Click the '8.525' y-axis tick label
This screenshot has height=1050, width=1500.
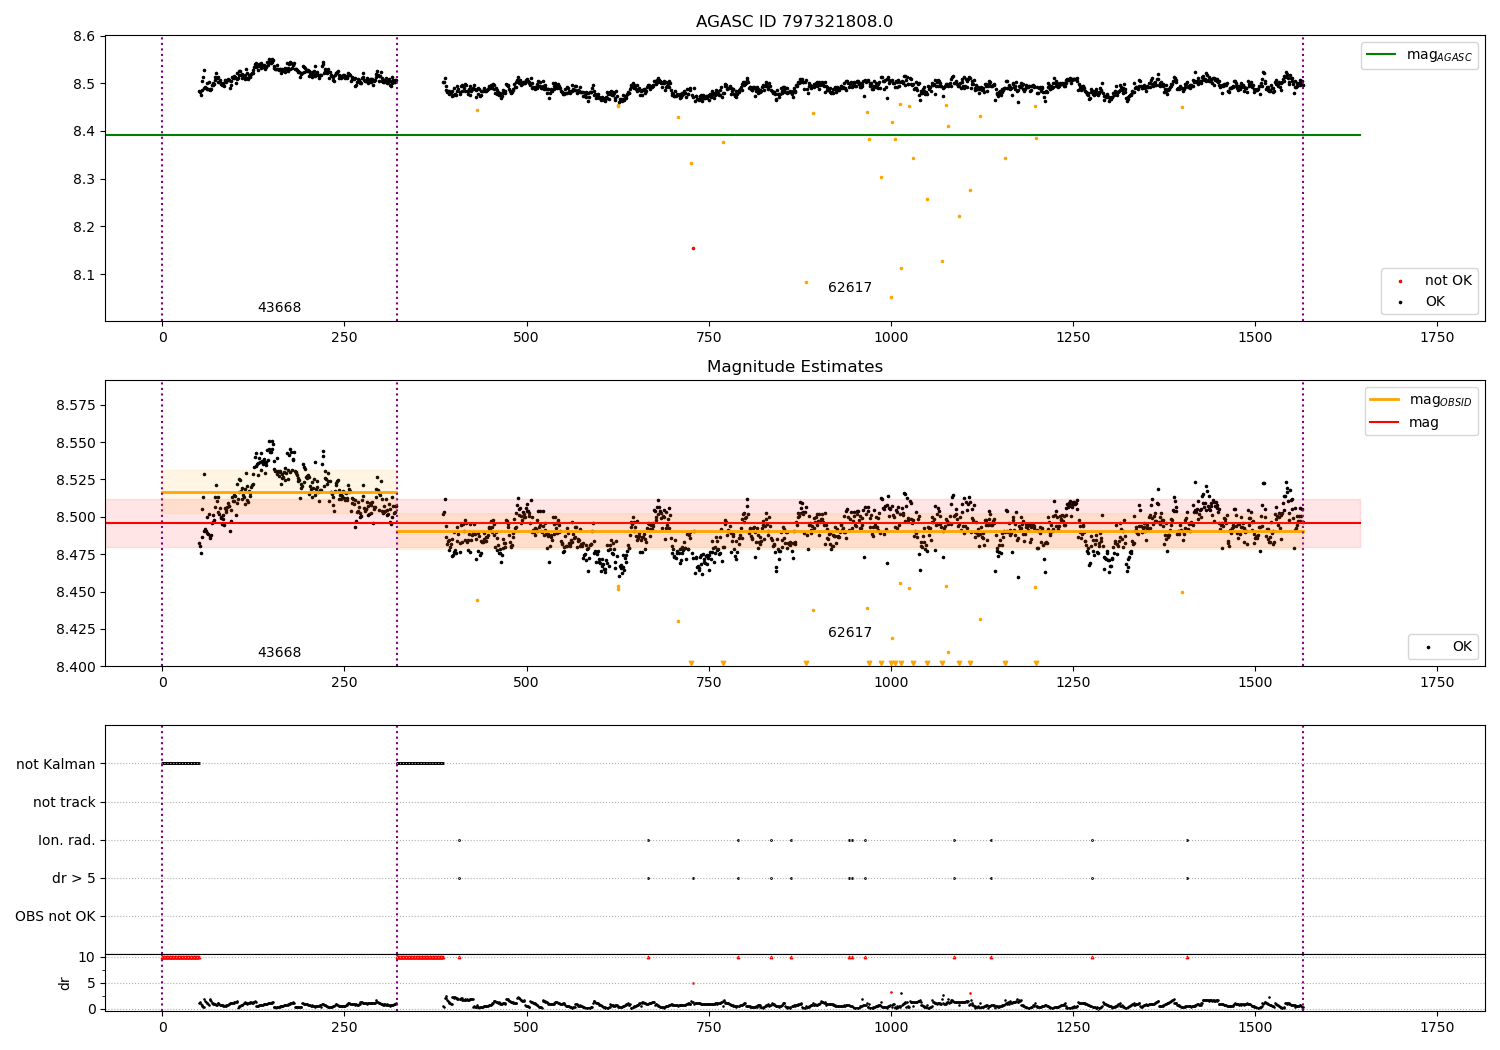(76, 480)
